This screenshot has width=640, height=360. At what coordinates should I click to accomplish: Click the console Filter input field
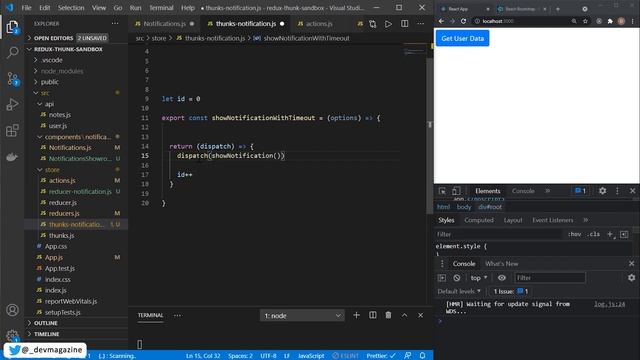(550, 278)
